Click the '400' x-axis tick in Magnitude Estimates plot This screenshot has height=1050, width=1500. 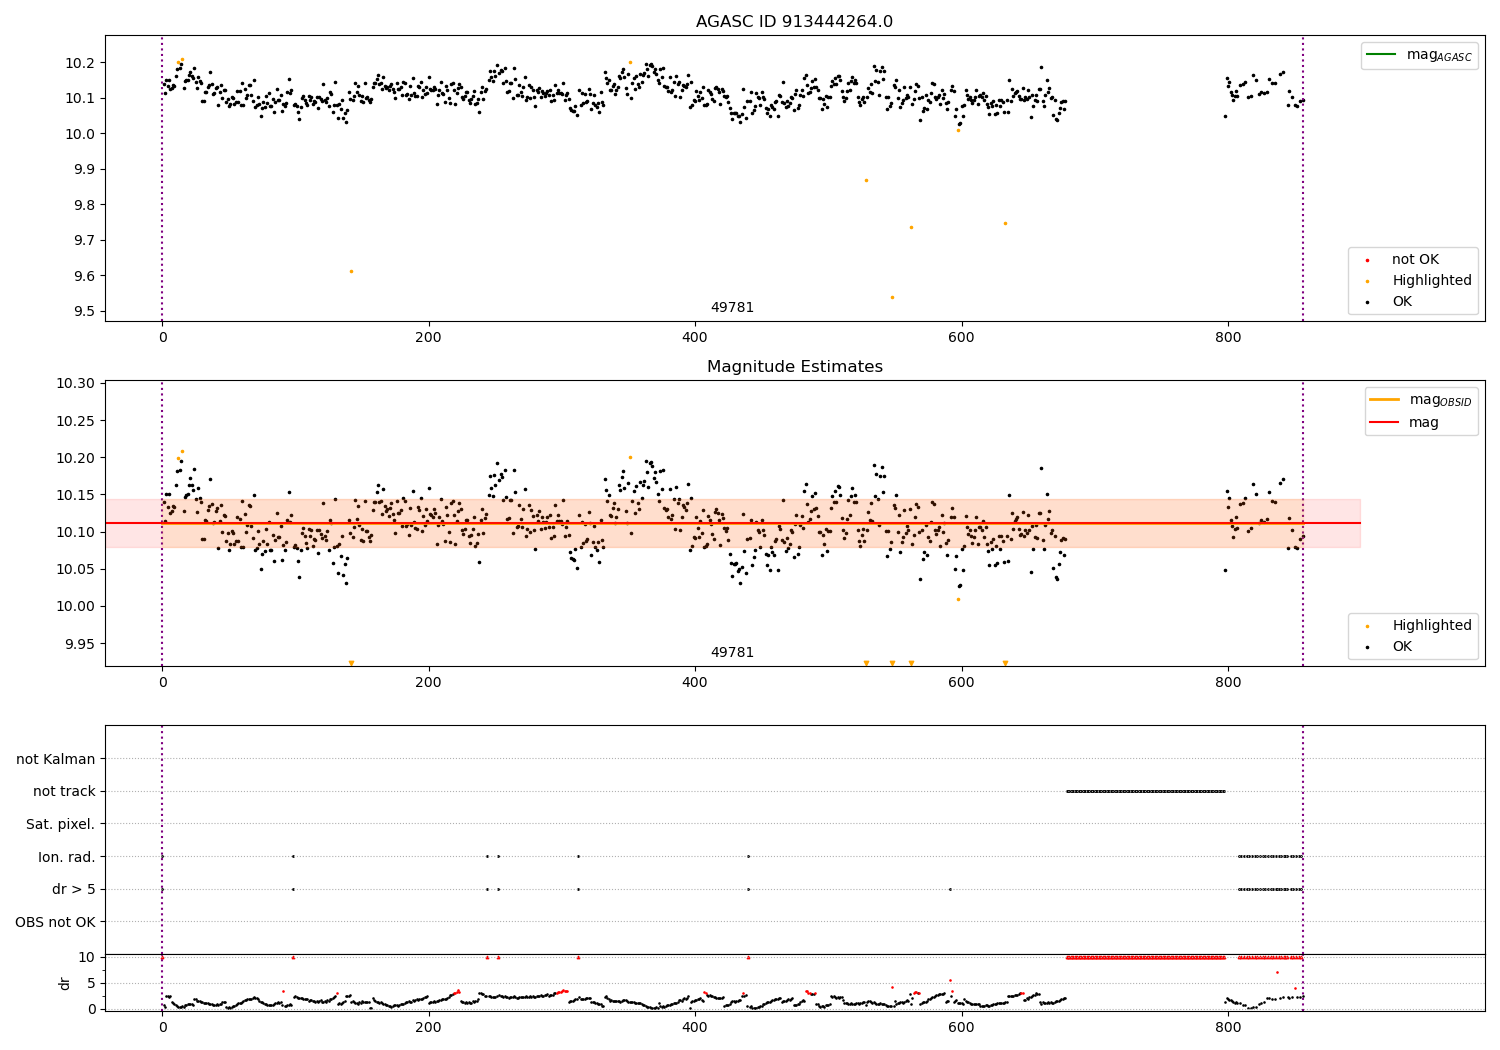click(x=695, y=683)
